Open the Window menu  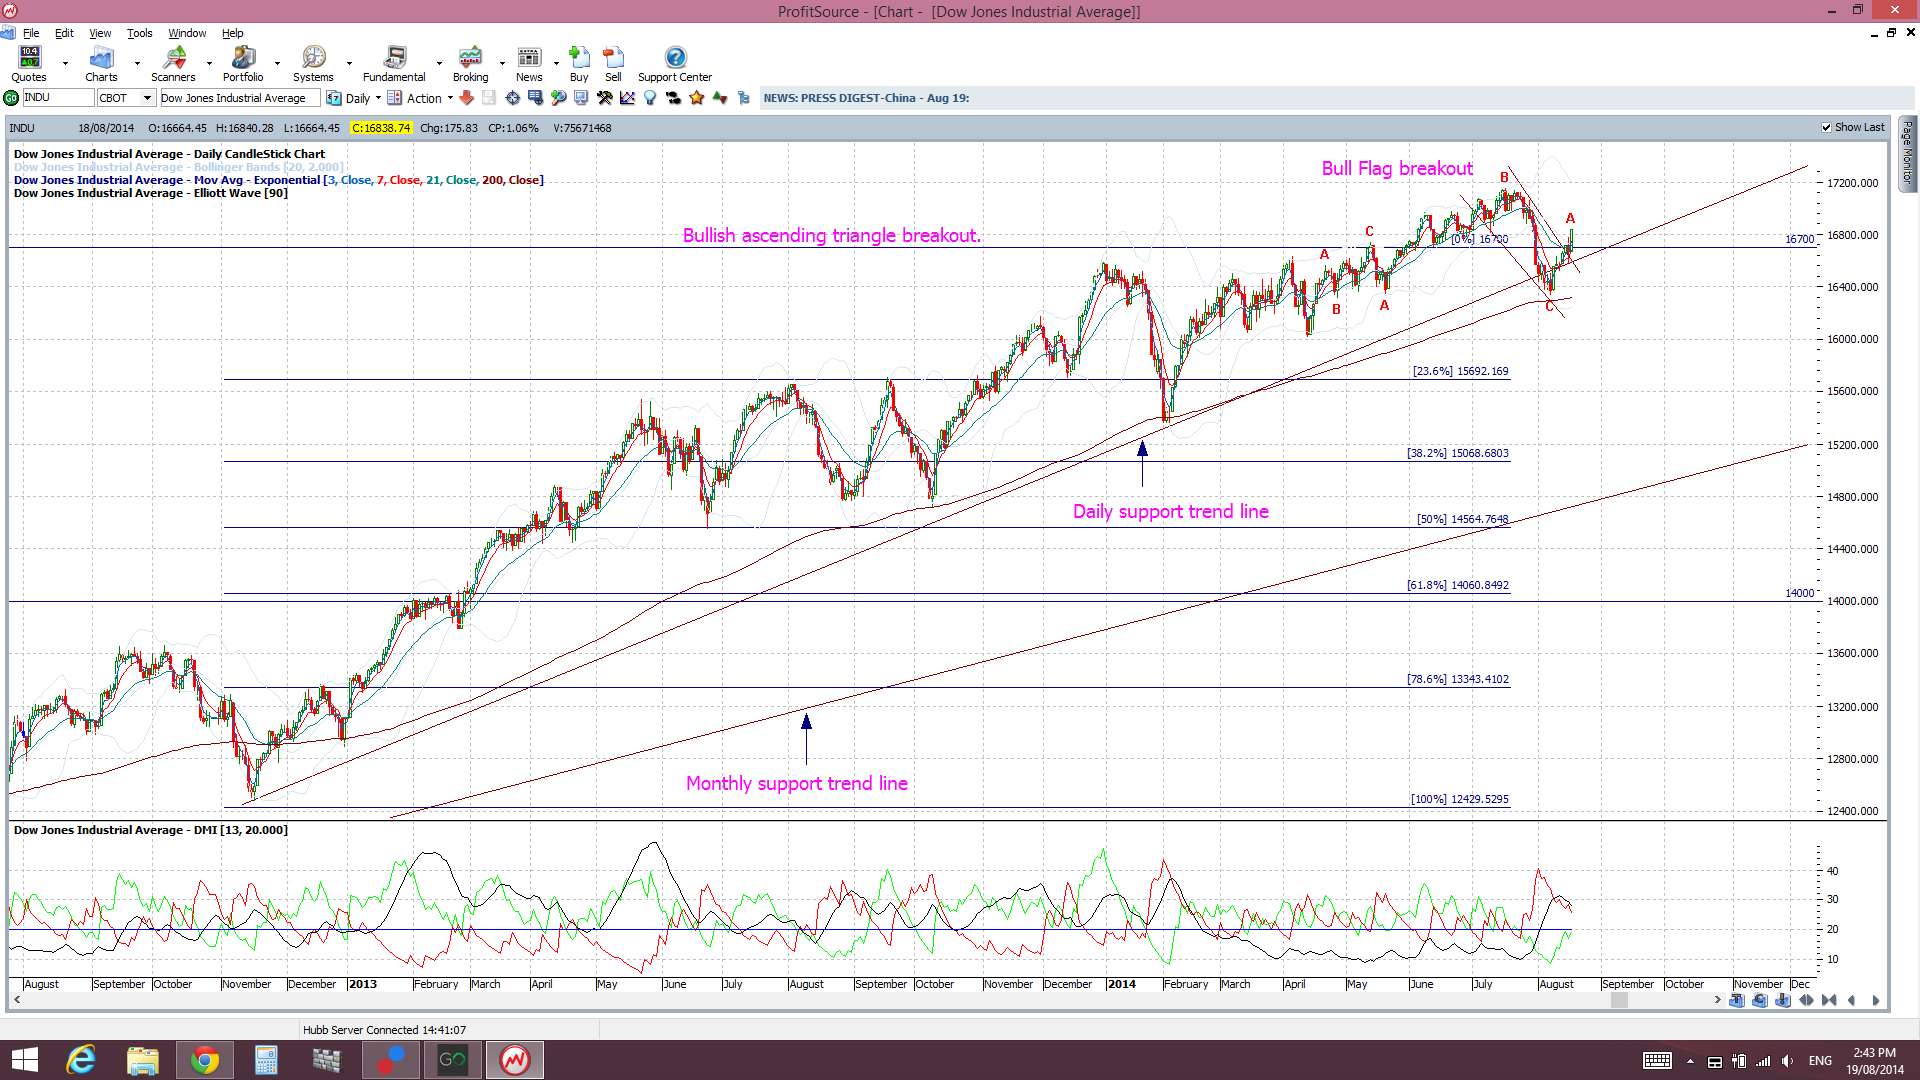coord(187,33)
